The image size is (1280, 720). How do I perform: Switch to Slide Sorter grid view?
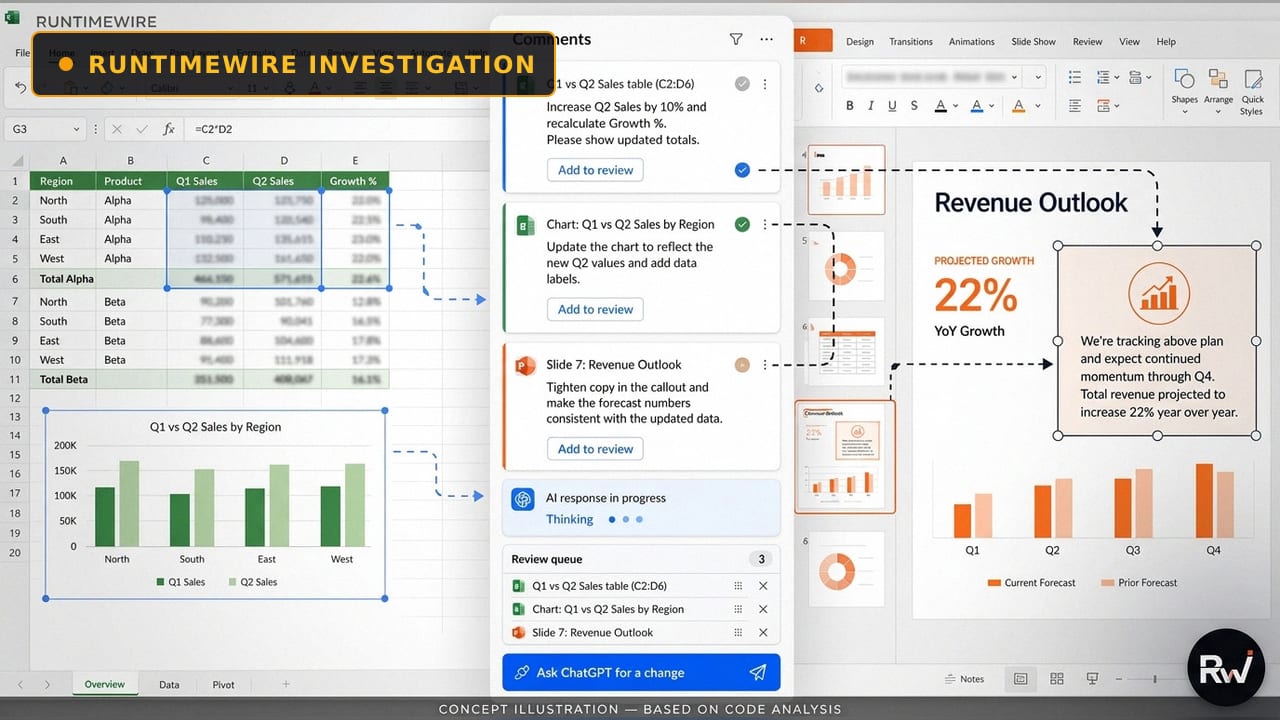1057,679
